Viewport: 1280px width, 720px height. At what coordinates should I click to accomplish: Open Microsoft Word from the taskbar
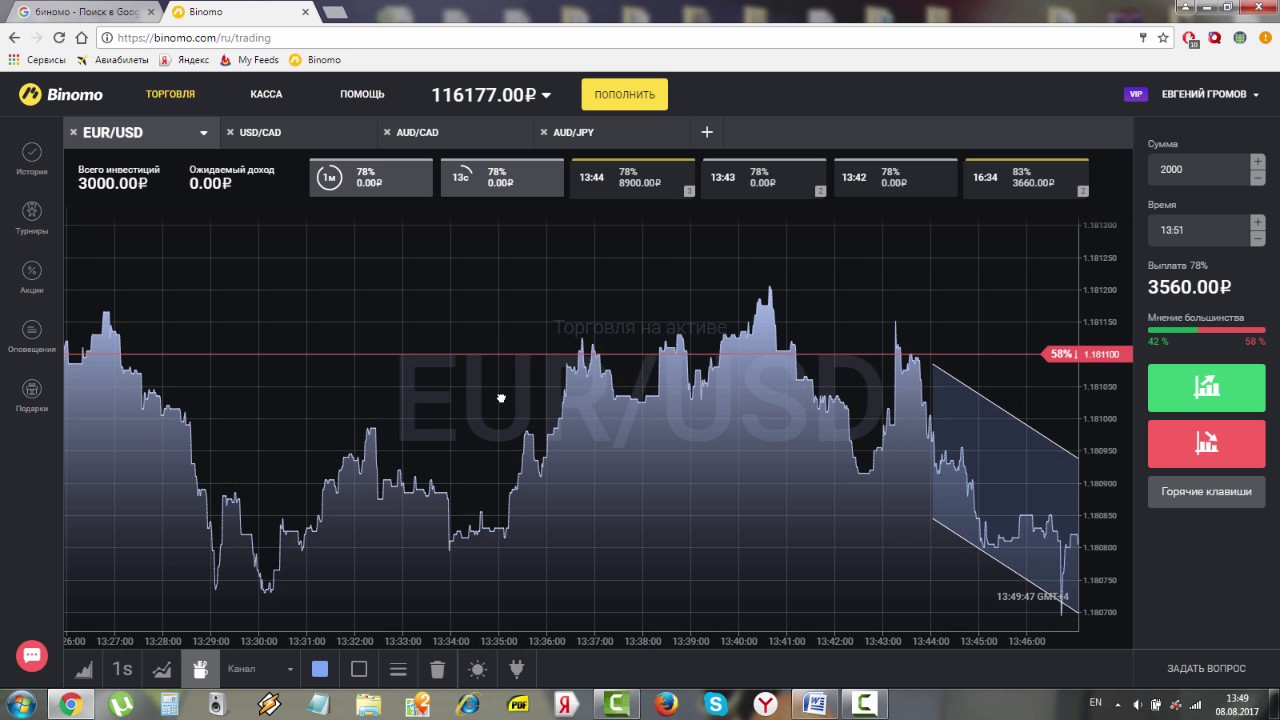[813, 703]
